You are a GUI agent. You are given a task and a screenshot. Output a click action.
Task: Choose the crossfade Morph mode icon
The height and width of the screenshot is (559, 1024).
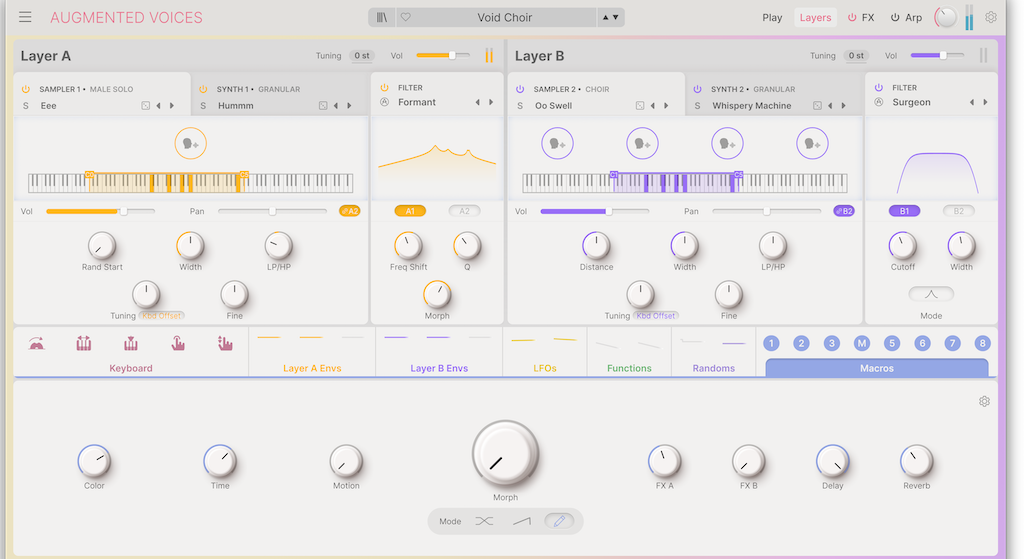484,521
